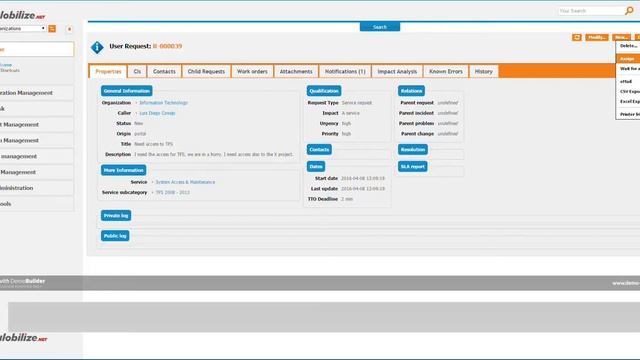
Task: Click the Title value 'Need access to TFS'
Action: point(153,144)
